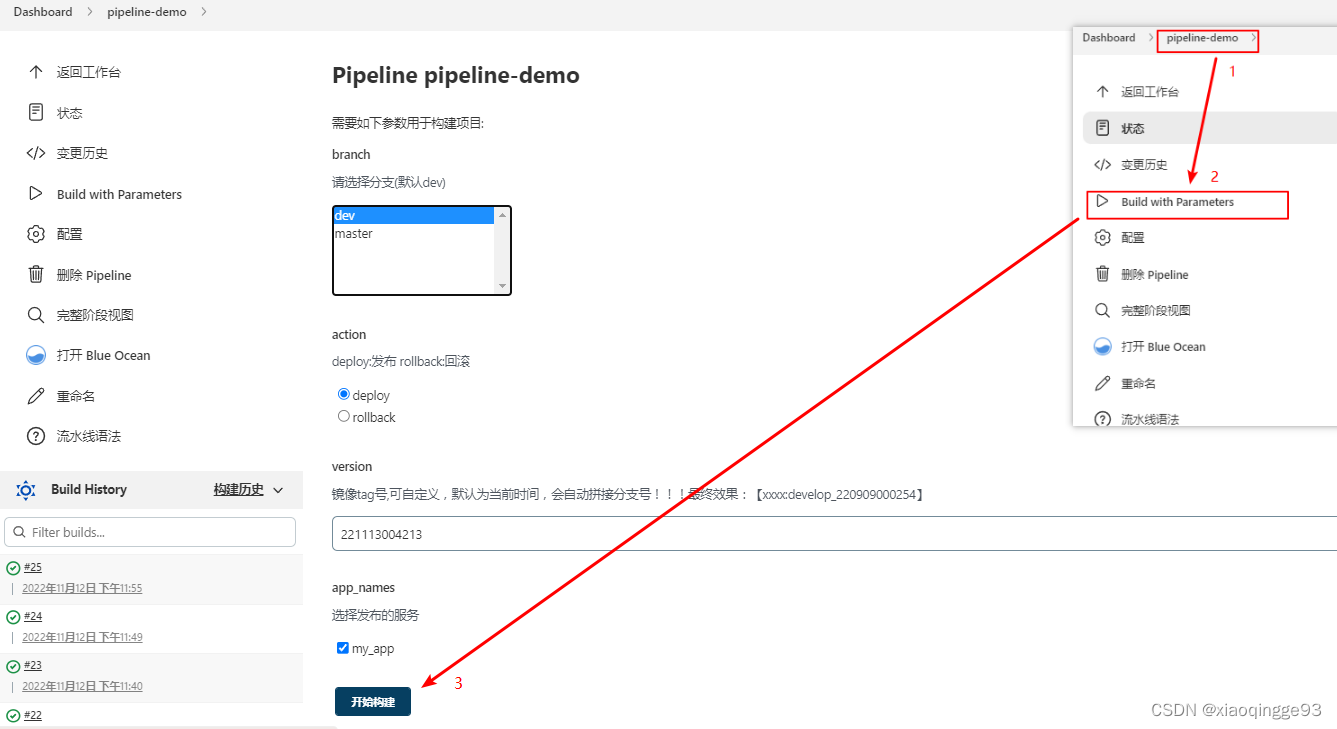Click the Blue Ocean icon in sidebar
This screenshot has width=1337, height=729.
pyautogui.click(x=36, y=355)
